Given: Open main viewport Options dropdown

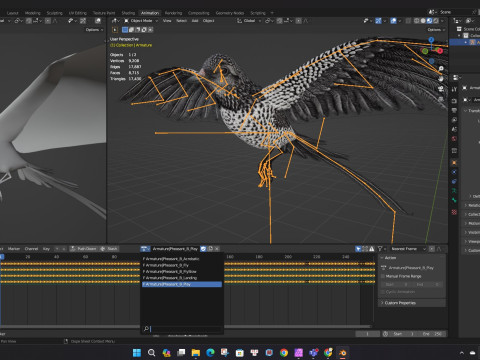Looking at the screenshot, I should pos(436,30).
